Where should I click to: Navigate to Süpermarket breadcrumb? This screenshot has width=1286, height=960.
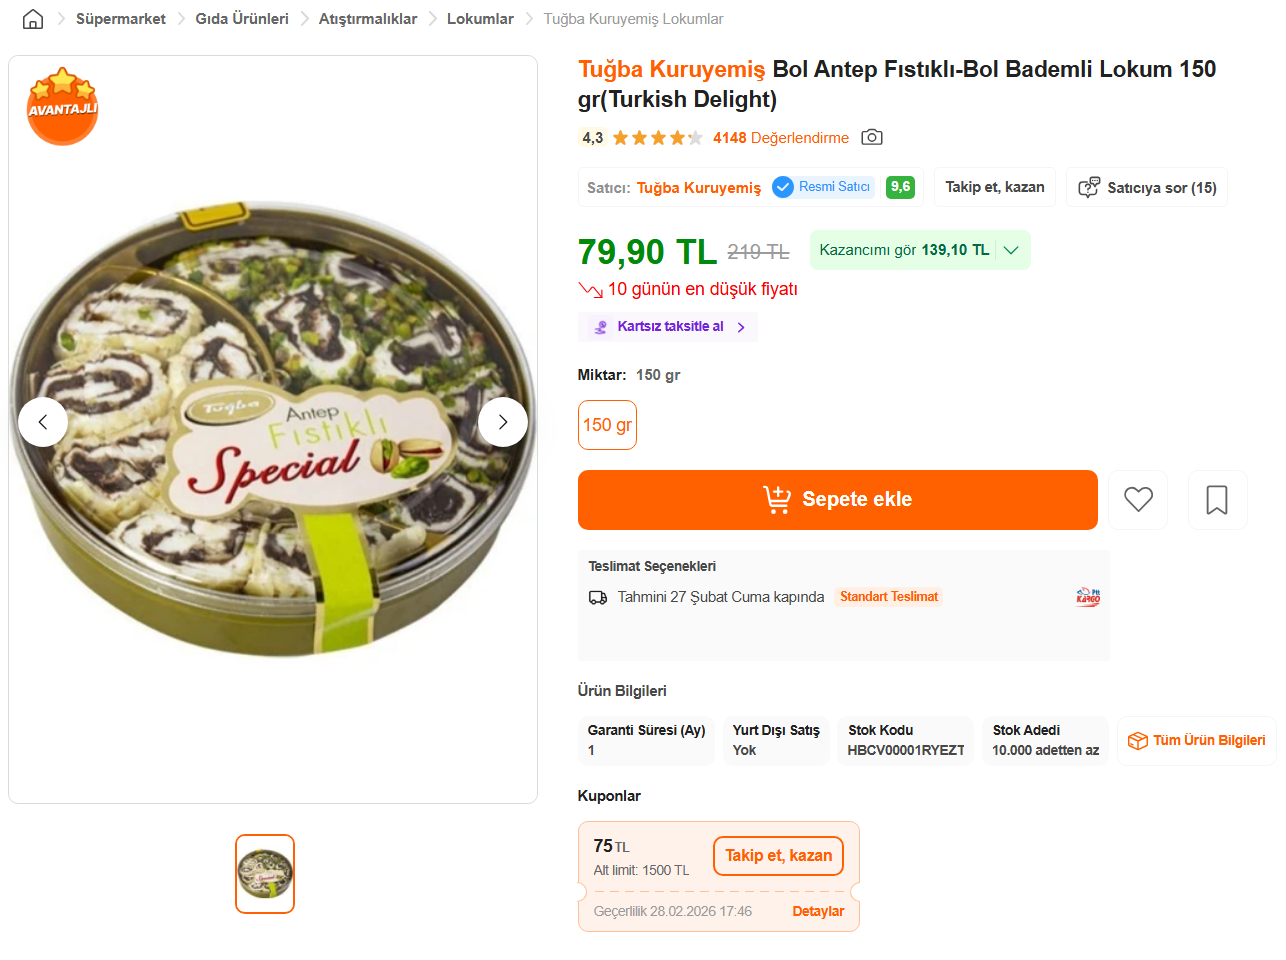[121, 19]
